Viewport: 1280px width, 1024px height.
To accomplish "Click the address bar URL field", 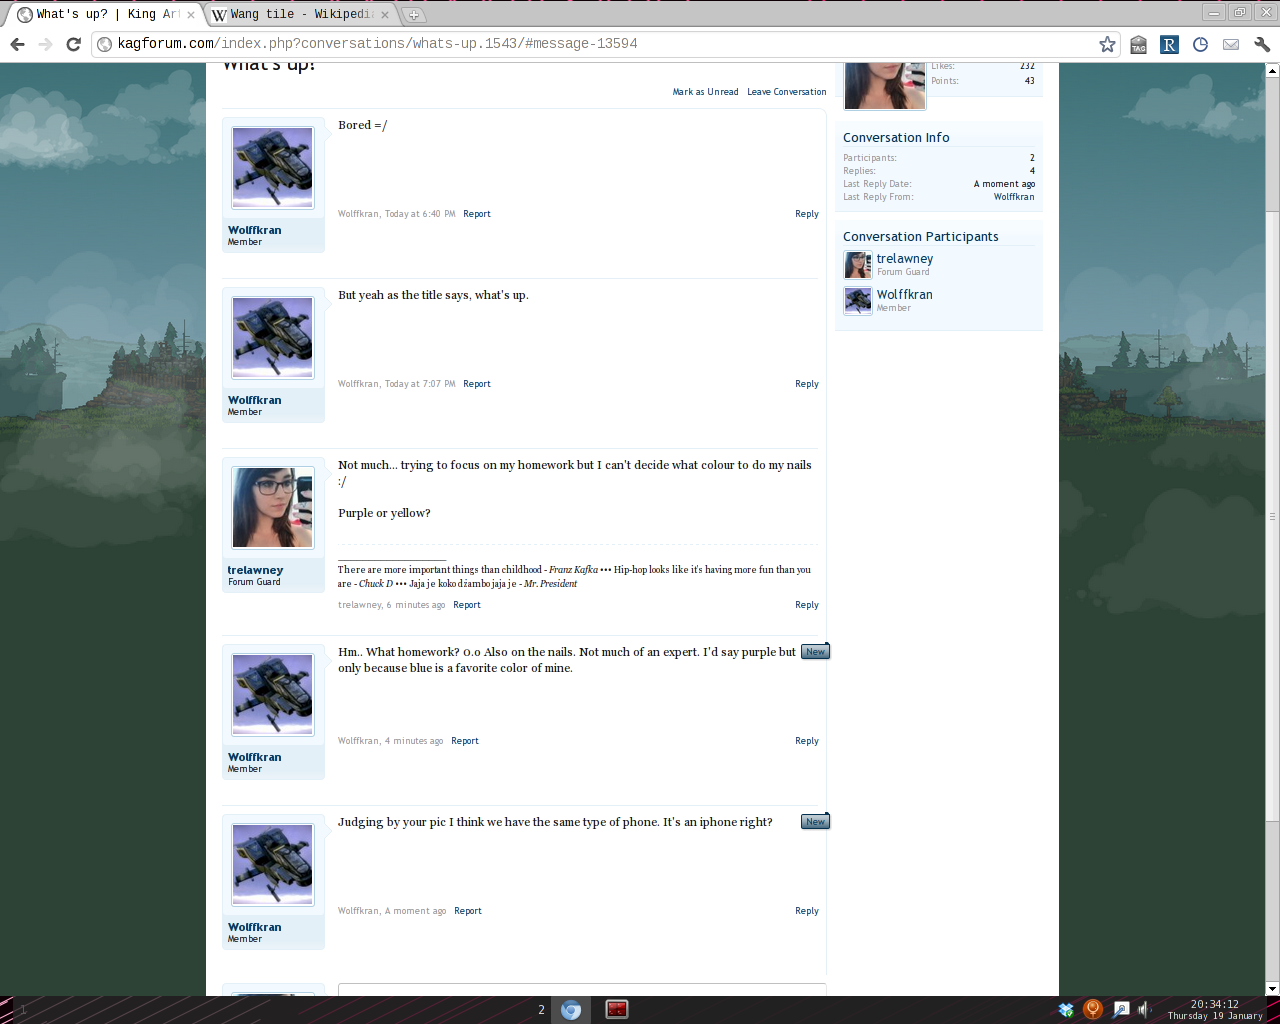I will point(600,44).
